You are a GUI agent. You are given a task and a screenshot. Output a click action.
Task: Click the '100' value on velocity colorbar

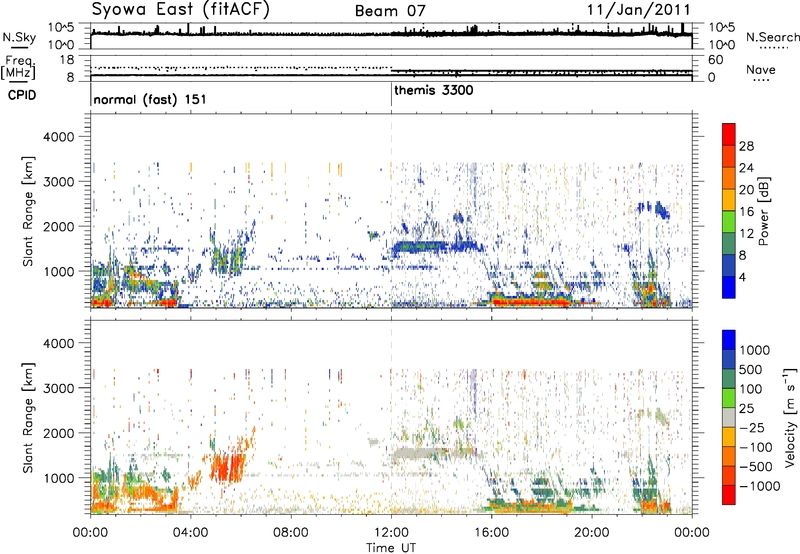(751, 389)
